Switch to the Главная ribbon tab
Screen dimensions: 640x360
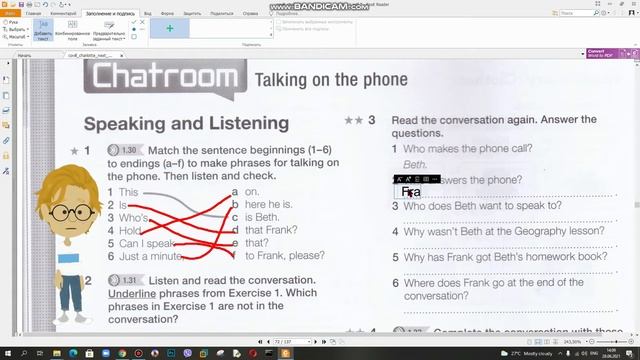point(33,13)
